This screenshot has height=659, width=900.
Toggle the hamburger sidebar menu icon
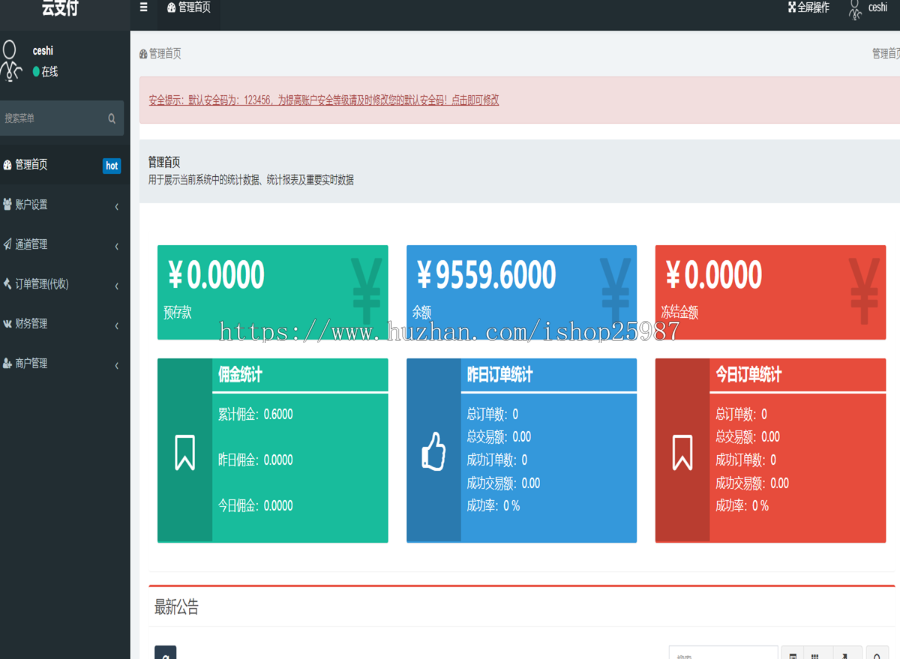[143, 8]
